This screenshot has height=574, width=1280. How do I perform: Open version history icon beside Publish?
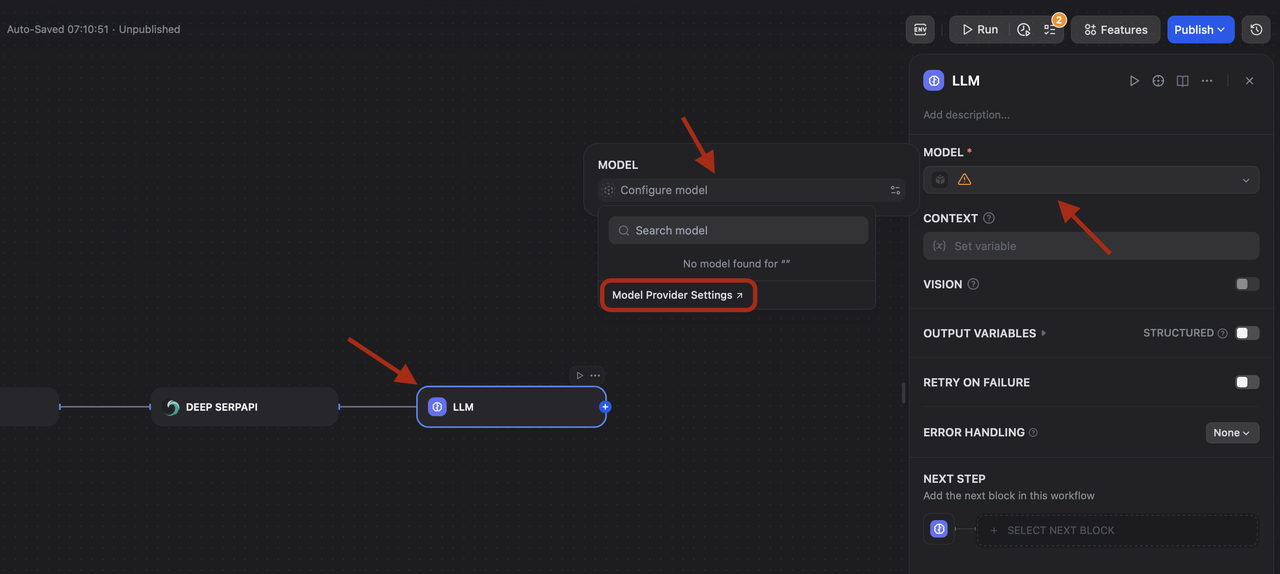[1256, 30]
